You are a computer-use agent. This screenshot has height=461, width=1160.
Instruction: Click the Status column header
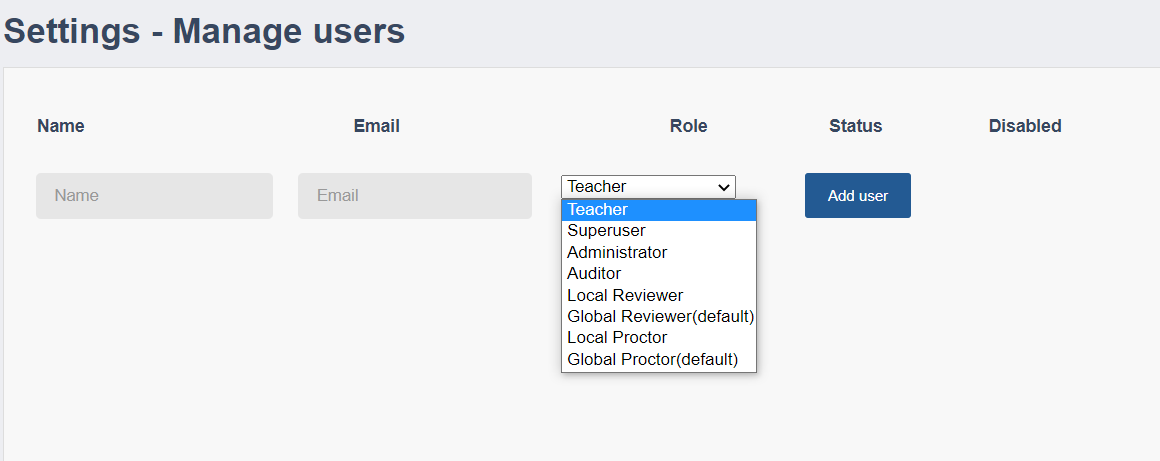(x=856, y=126)
